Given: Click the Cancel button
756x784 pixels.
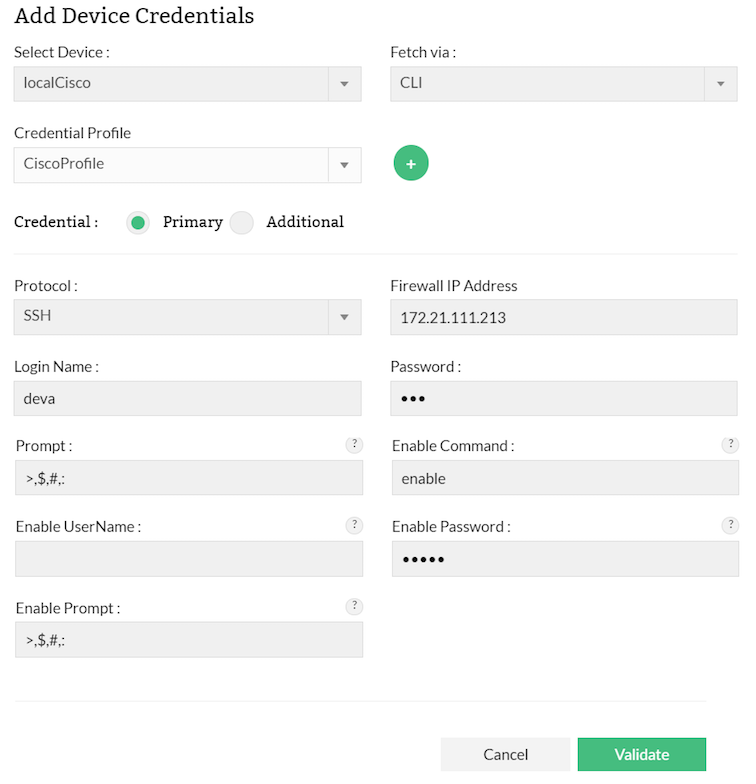Looking at the screenshot, I should 505,755.
